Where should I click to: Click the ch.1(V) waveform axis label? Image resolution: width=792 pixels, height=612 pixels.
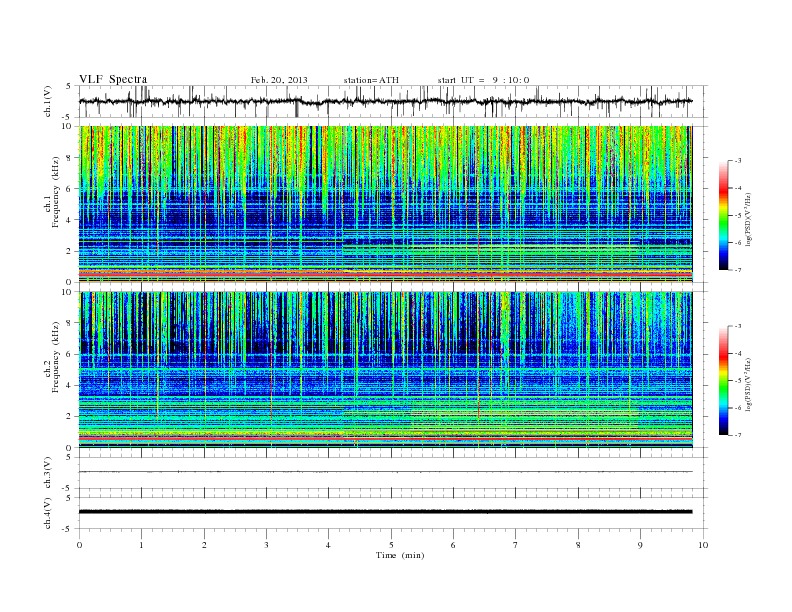(x=47, y=101)
